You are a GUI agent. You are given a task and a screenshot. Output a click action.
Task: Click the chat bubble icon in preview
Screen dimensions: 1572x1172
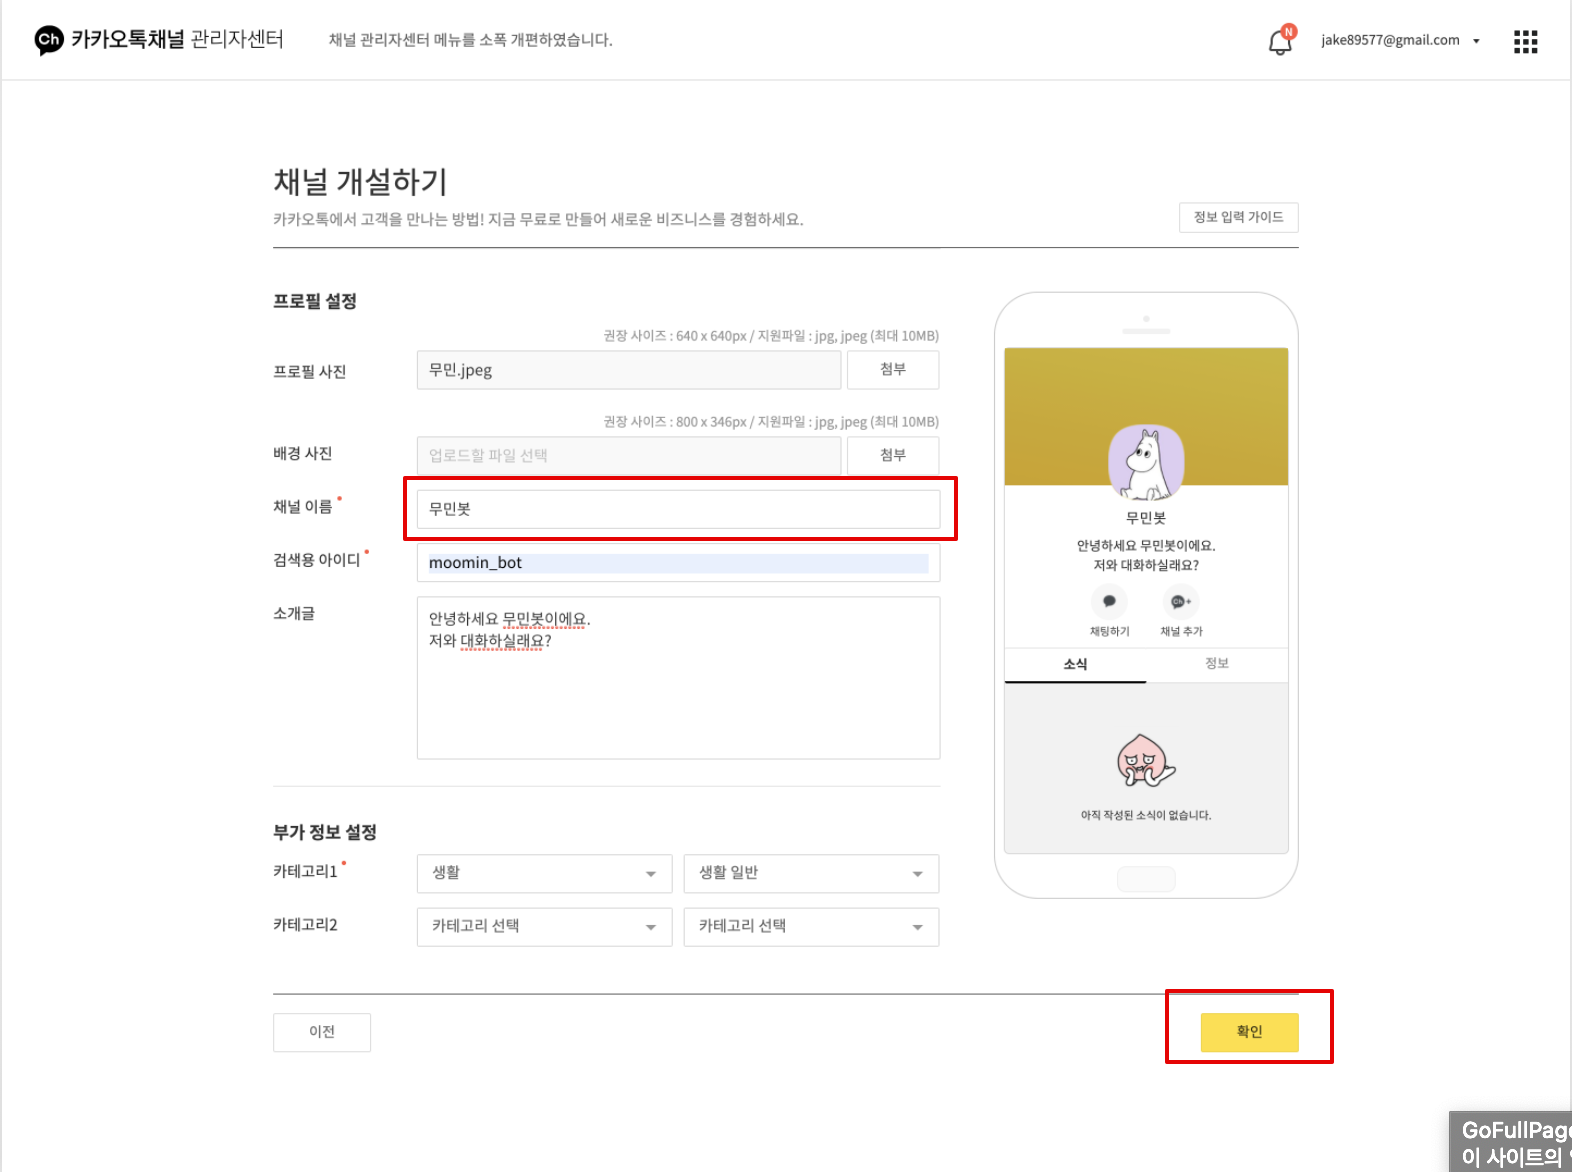1109,601
